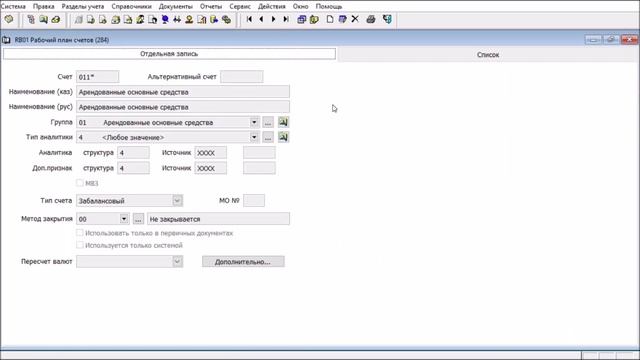
Task: Open the Отчеты menu
Action: click(211, 6)
